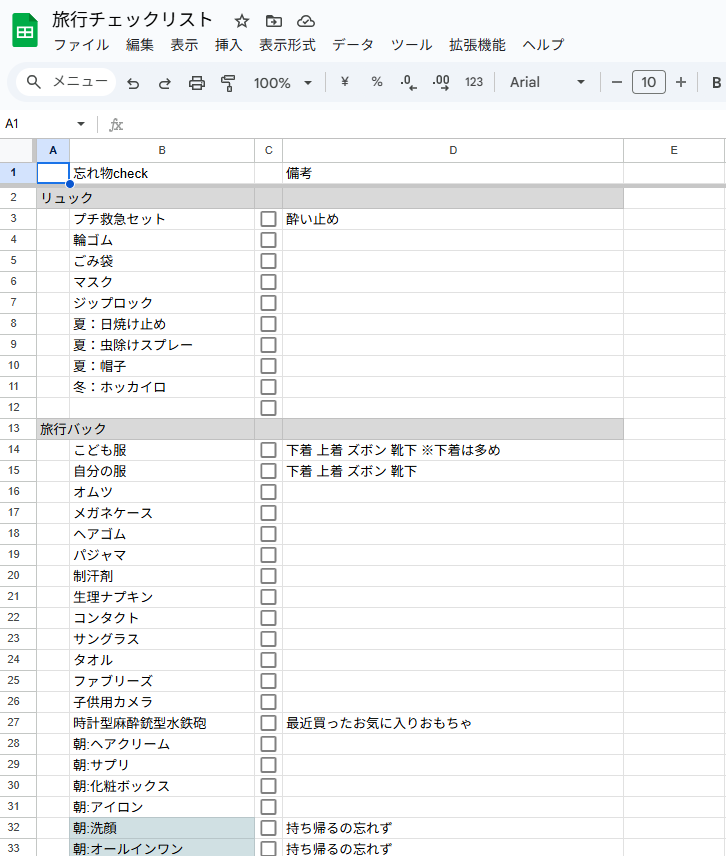The image size is (728, 856).
Task: Click the menu search magnifier icon
Action: point(34,82)
